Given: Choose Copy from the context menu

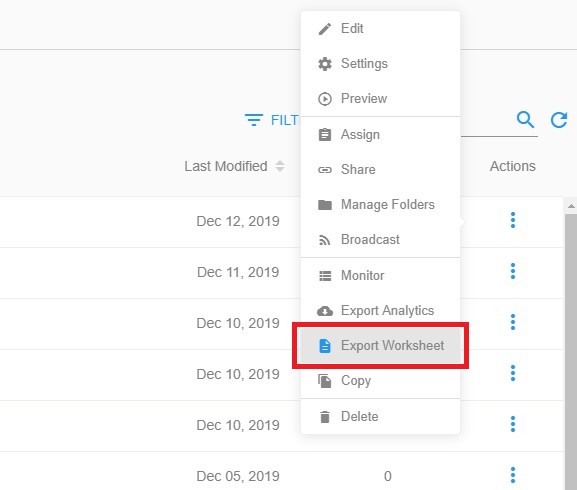Looking at the screenshot, I should coord(380,381).
